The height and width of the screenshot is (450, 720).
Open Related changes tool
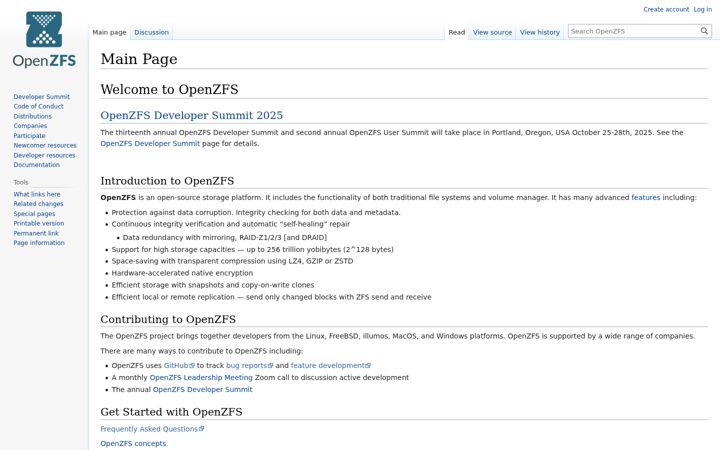tap(38, 203)
